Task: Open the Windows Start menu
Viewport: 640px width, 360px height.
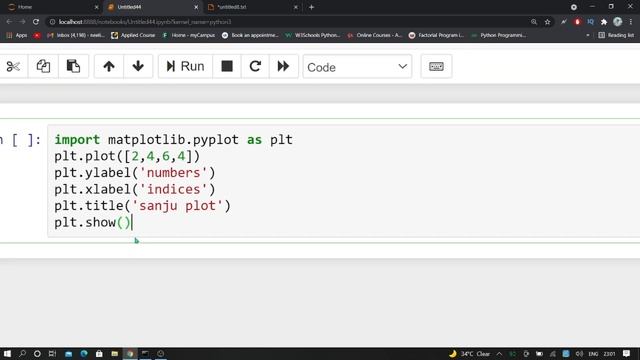Action: [x=7, y=354]
